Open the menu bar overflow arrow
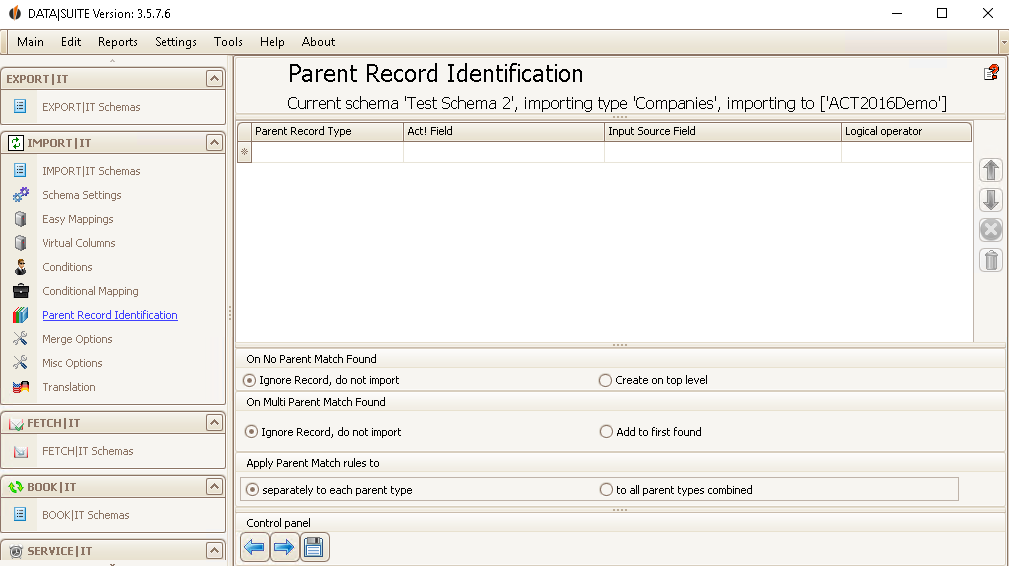This screenshot has width=1009, height=566. tap(1004, 42)
